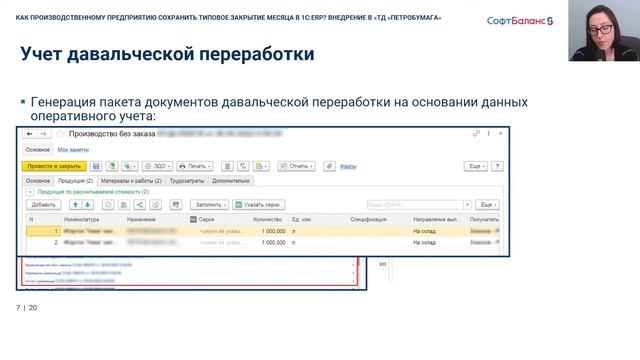Click the Ед. изм. column header
This screenshot has height=360, width=640.
[x=302, y=220]
